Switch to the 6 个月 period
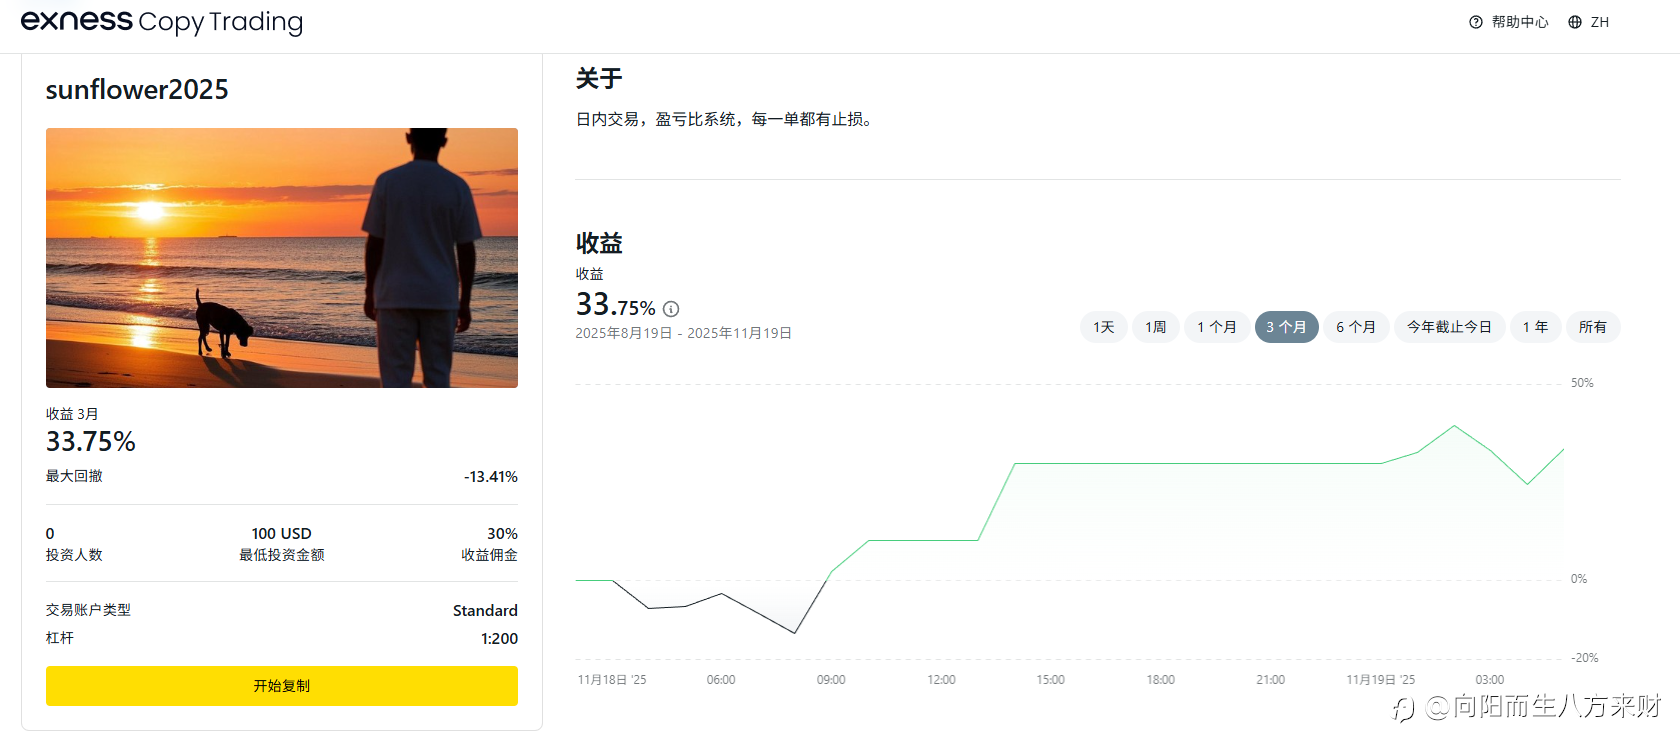 tap(1356, 327)
